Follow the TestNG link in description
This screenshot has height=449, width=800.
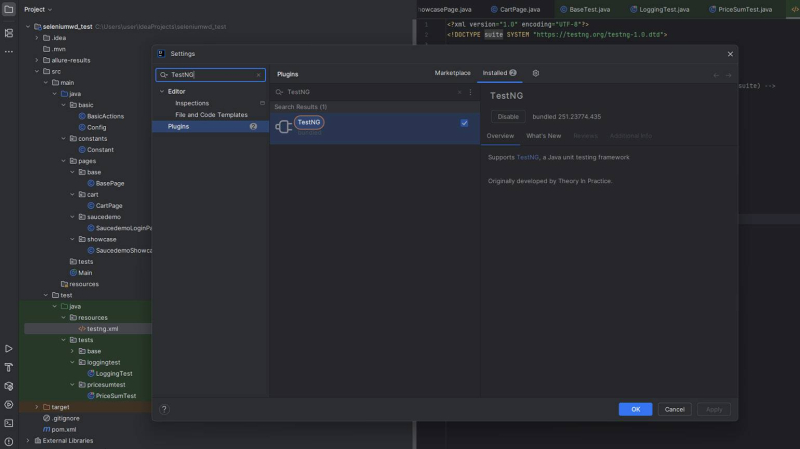coord(528,158)
